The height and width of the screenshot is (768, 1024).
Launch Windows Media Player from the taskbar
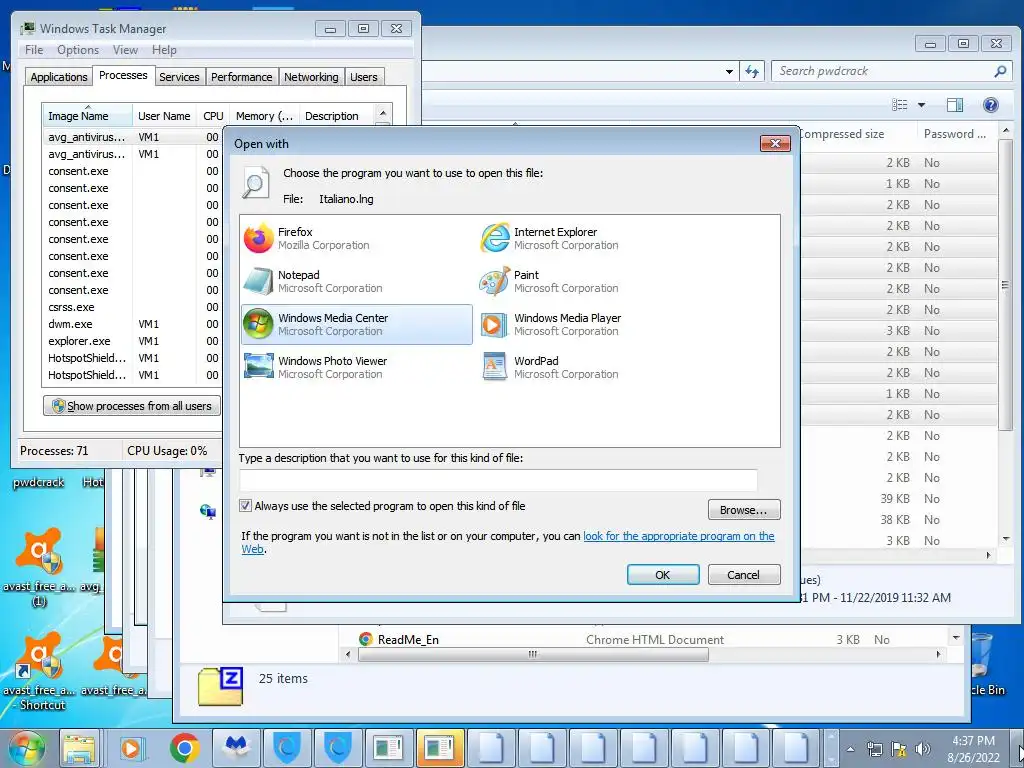131,748
